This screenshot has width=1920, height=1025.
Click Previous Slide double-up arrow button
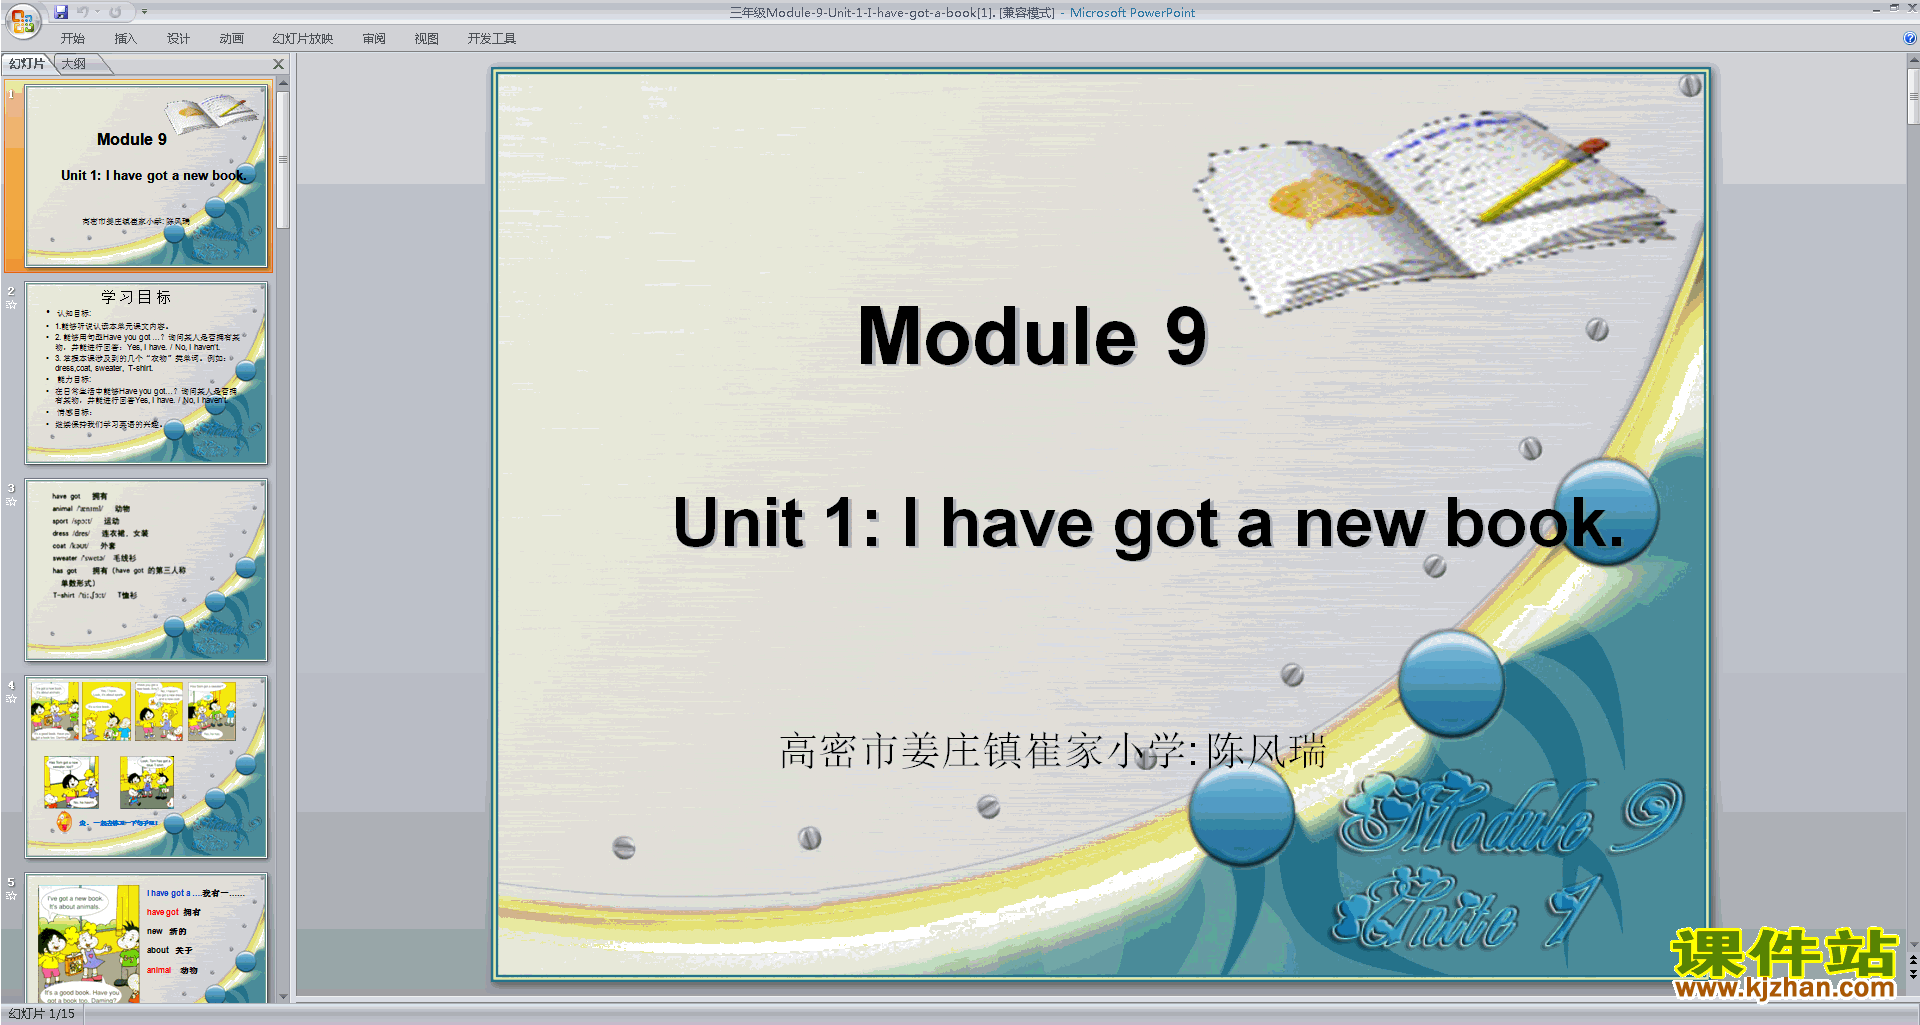coord(1913,960)
